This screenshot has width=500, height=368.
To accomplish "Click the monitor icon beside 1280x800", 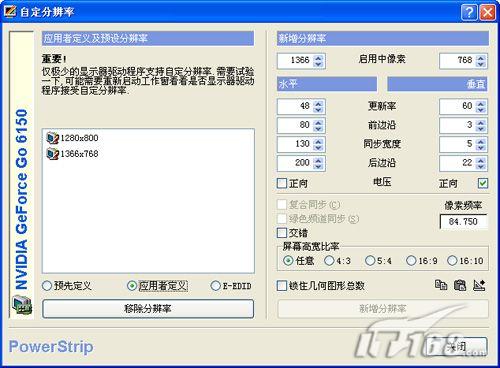I will (53, 138).
